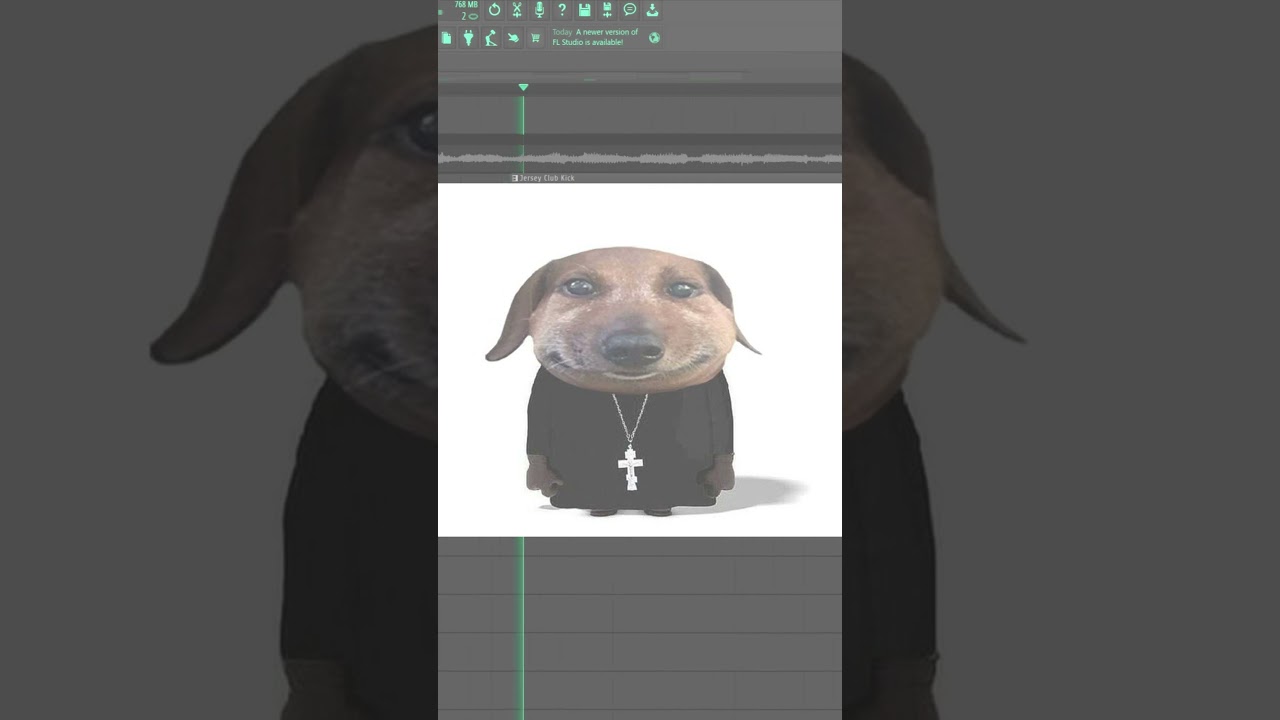Open the audio editor scissors icon
The height and width of the screenshot is (720, 1280).
[x=517, y=10]
